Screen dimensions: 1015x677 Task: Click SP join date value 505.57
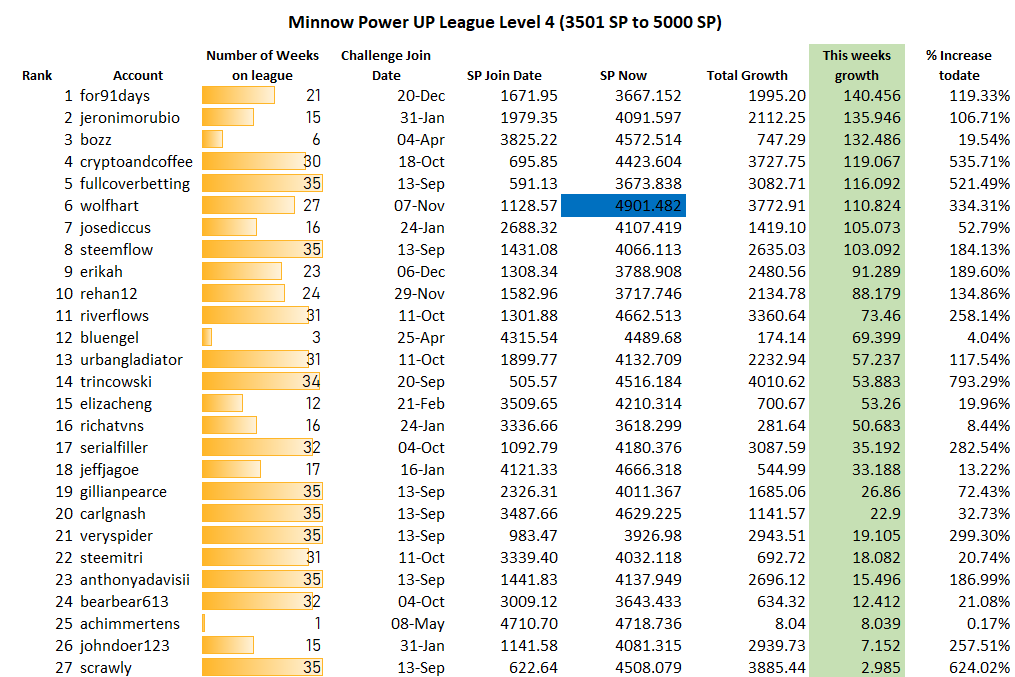point(533,382)
